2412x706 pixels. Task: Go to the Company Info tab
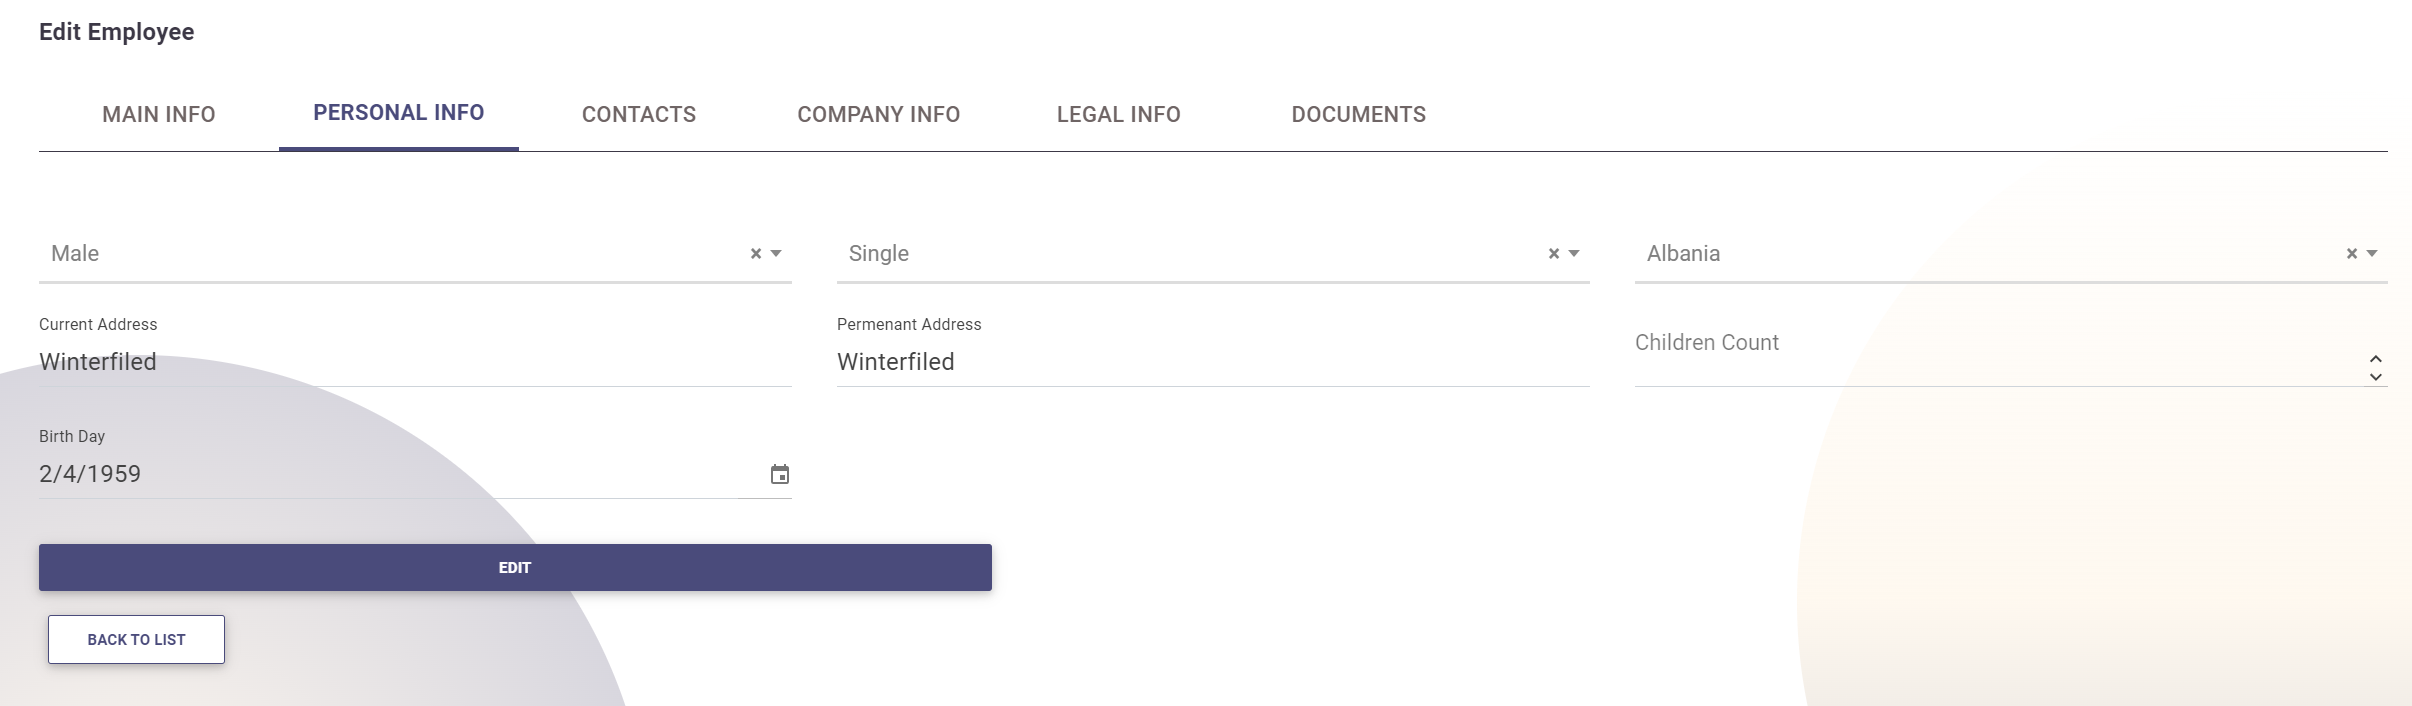point(878,115)
